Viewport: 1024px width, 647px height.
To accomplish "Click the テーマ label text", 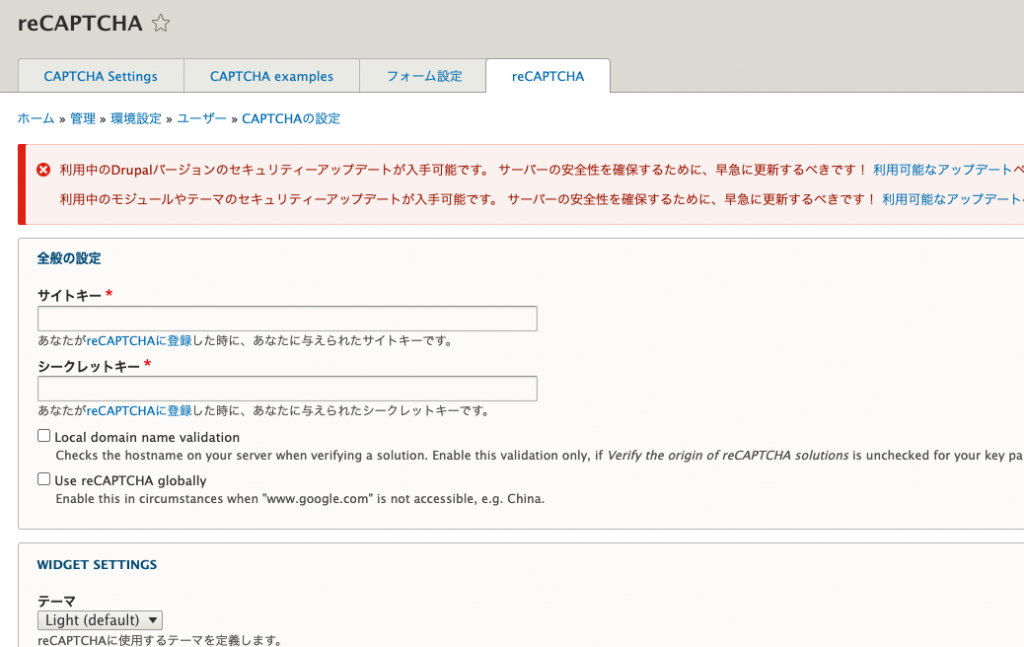I will click(57, 601).
